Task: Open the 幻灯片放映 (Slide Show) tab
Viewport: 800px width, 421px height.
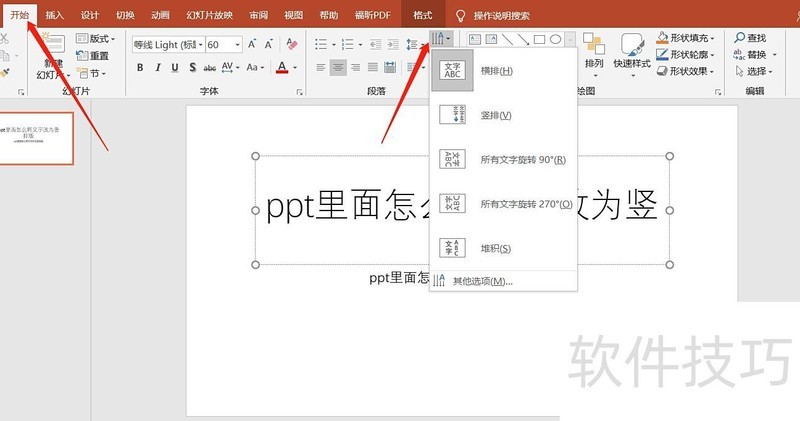Action: (x=209, y=15)
